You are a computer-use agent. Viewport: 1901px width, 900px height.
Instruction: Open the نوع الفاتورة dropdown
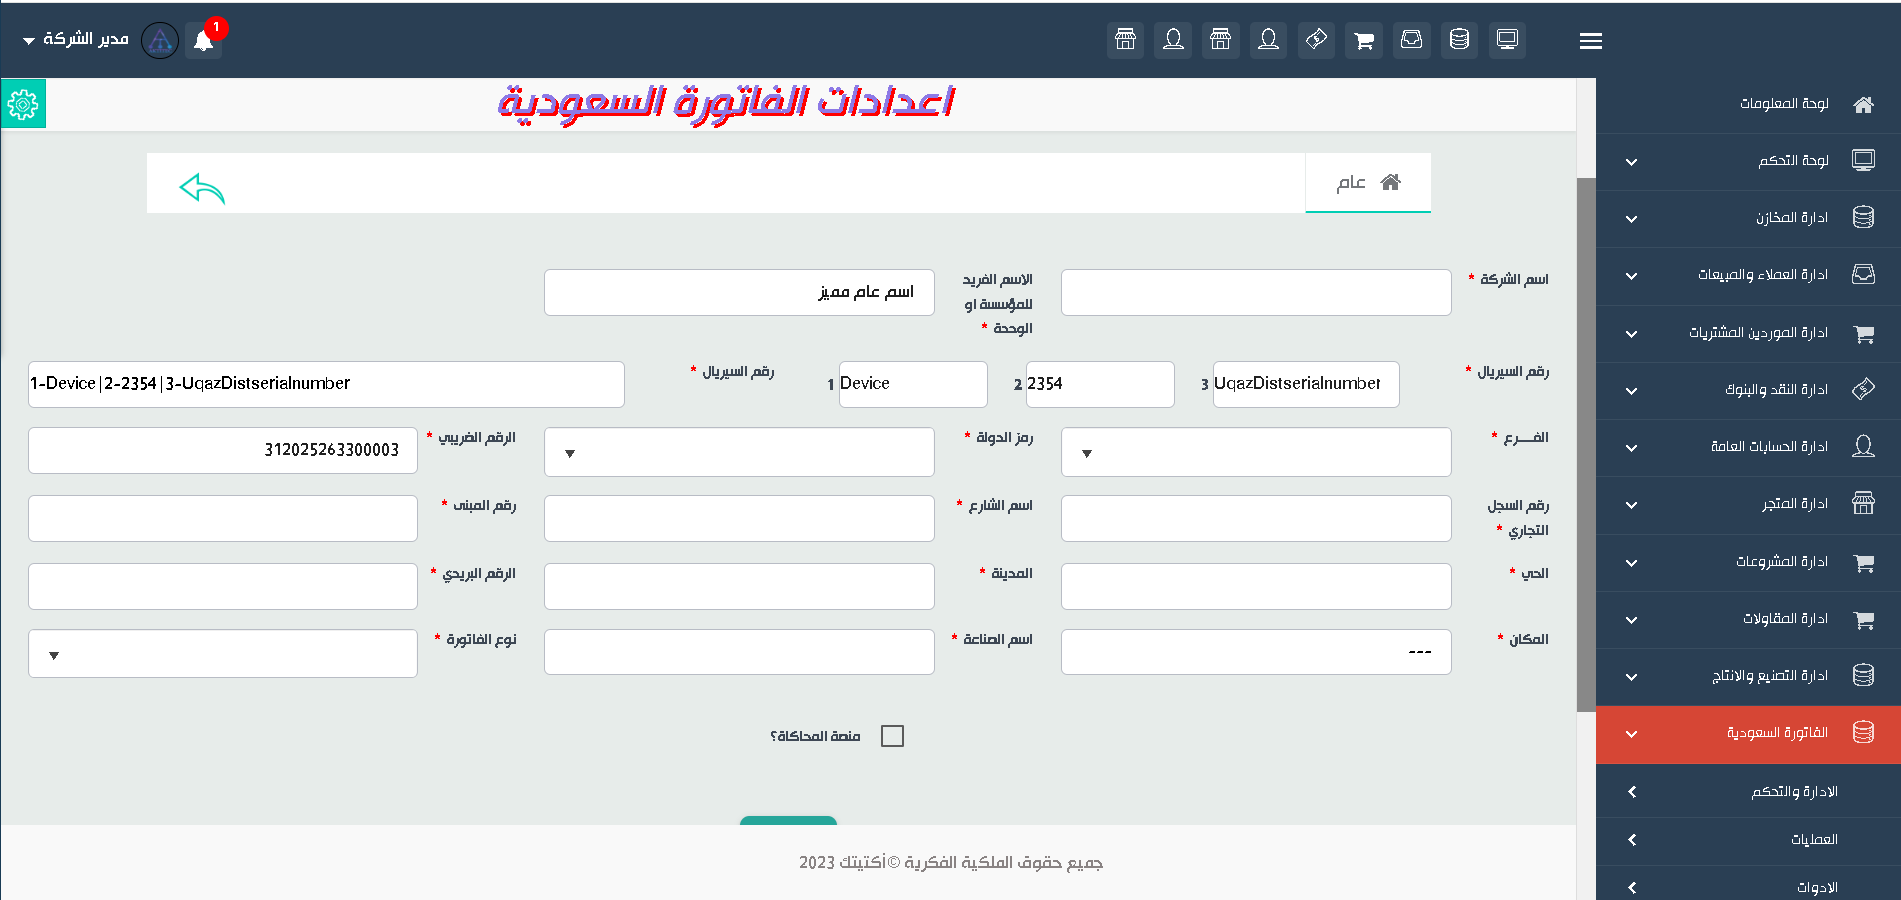[223, 654]
